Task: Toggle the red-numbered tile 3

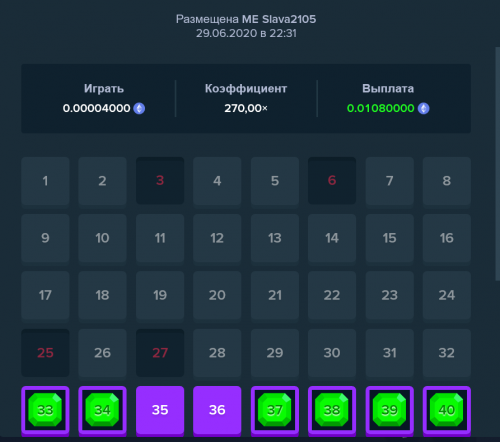Action: coord(160,181)
